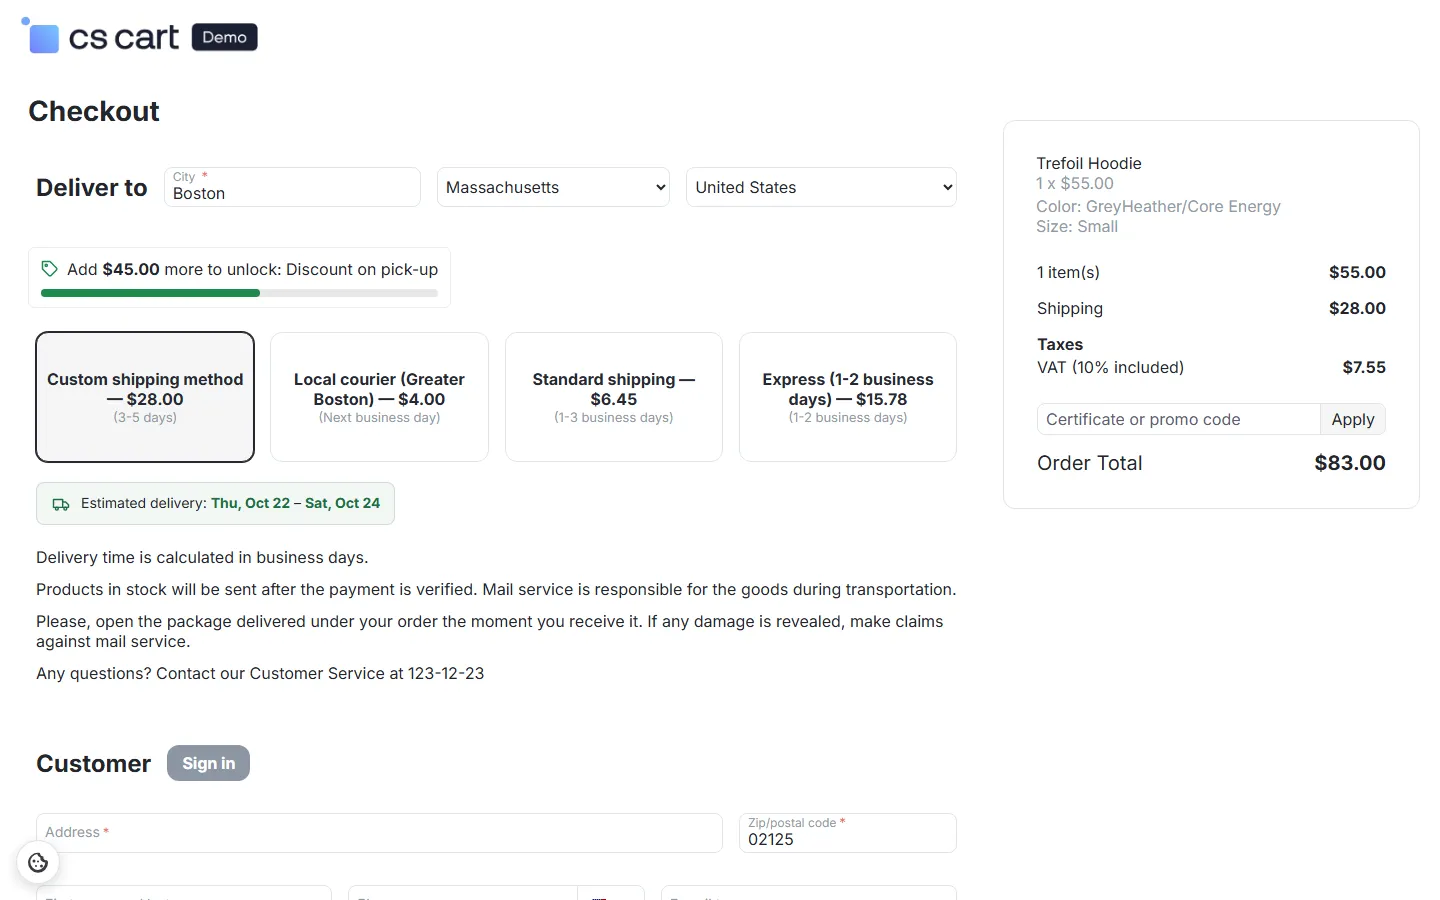This screenshot has height=900, width=1440.
Task: Click the VAT (10% included) label
Action: (1110, 367)
